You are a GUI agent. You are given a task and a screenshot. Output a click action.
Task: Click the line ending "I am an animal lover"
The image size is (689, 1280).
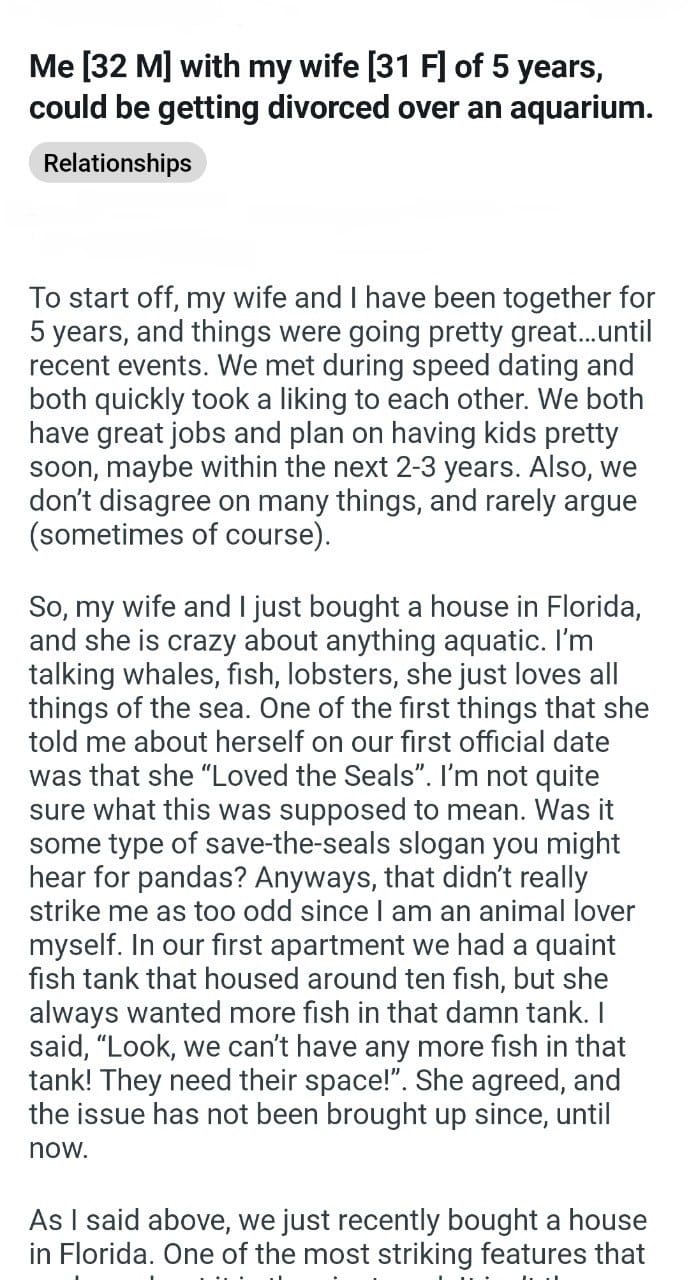tap(331, 912)
